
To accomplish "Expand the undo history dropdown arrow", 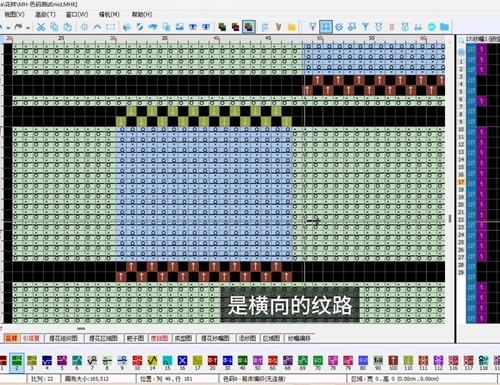I will 8,28.
